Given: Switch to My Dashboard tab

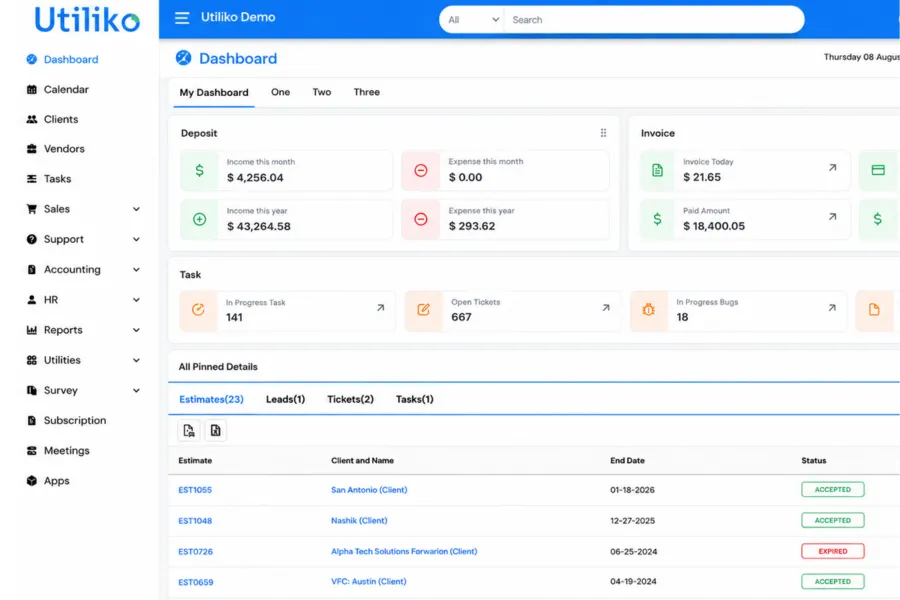Looking at the screenshot, I should (x=214, y=92).
